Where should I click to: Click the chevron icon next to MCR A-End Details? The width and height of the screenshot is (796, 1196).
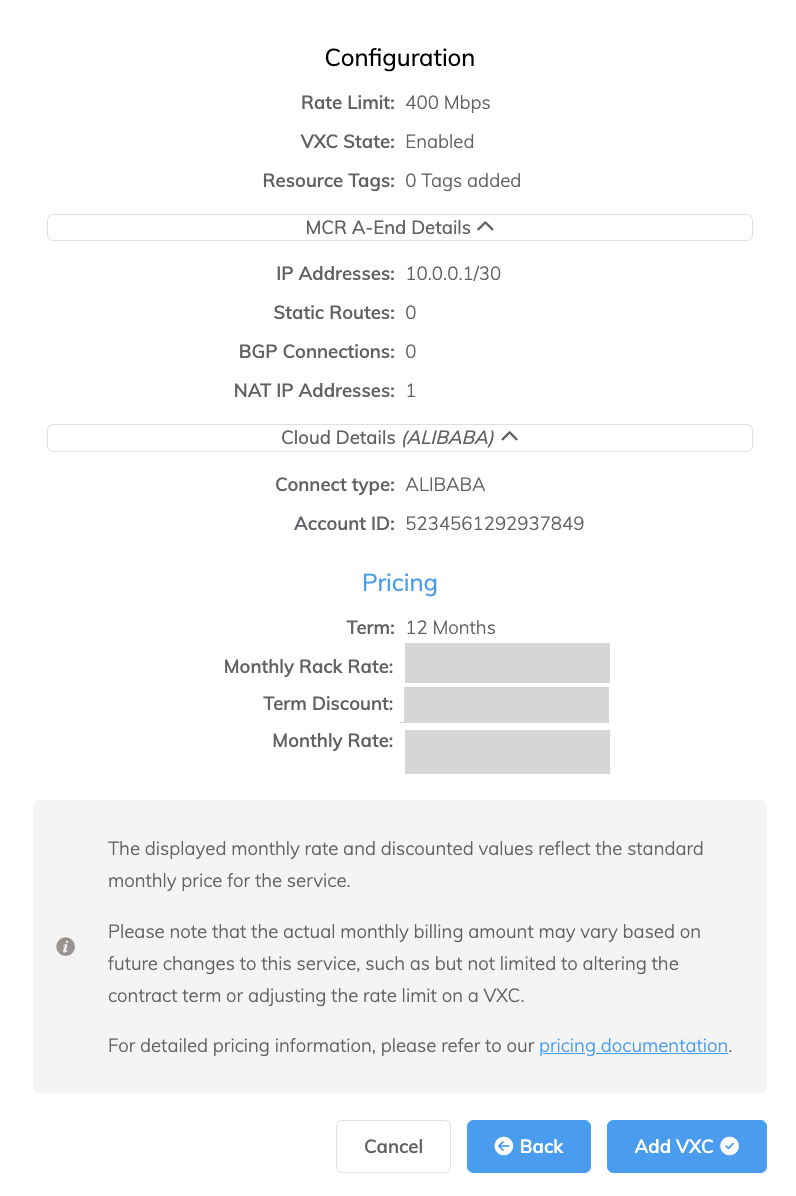(x=486, y=227)
